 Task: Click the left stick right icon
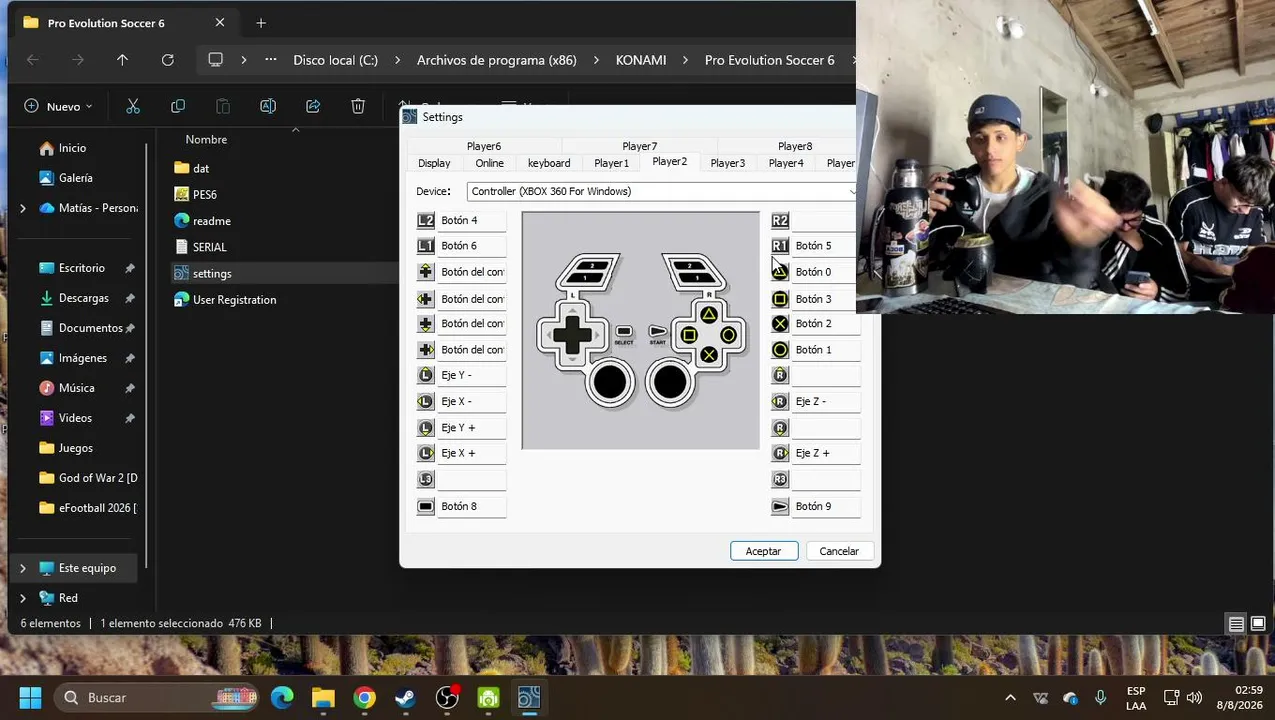[426, 453]
